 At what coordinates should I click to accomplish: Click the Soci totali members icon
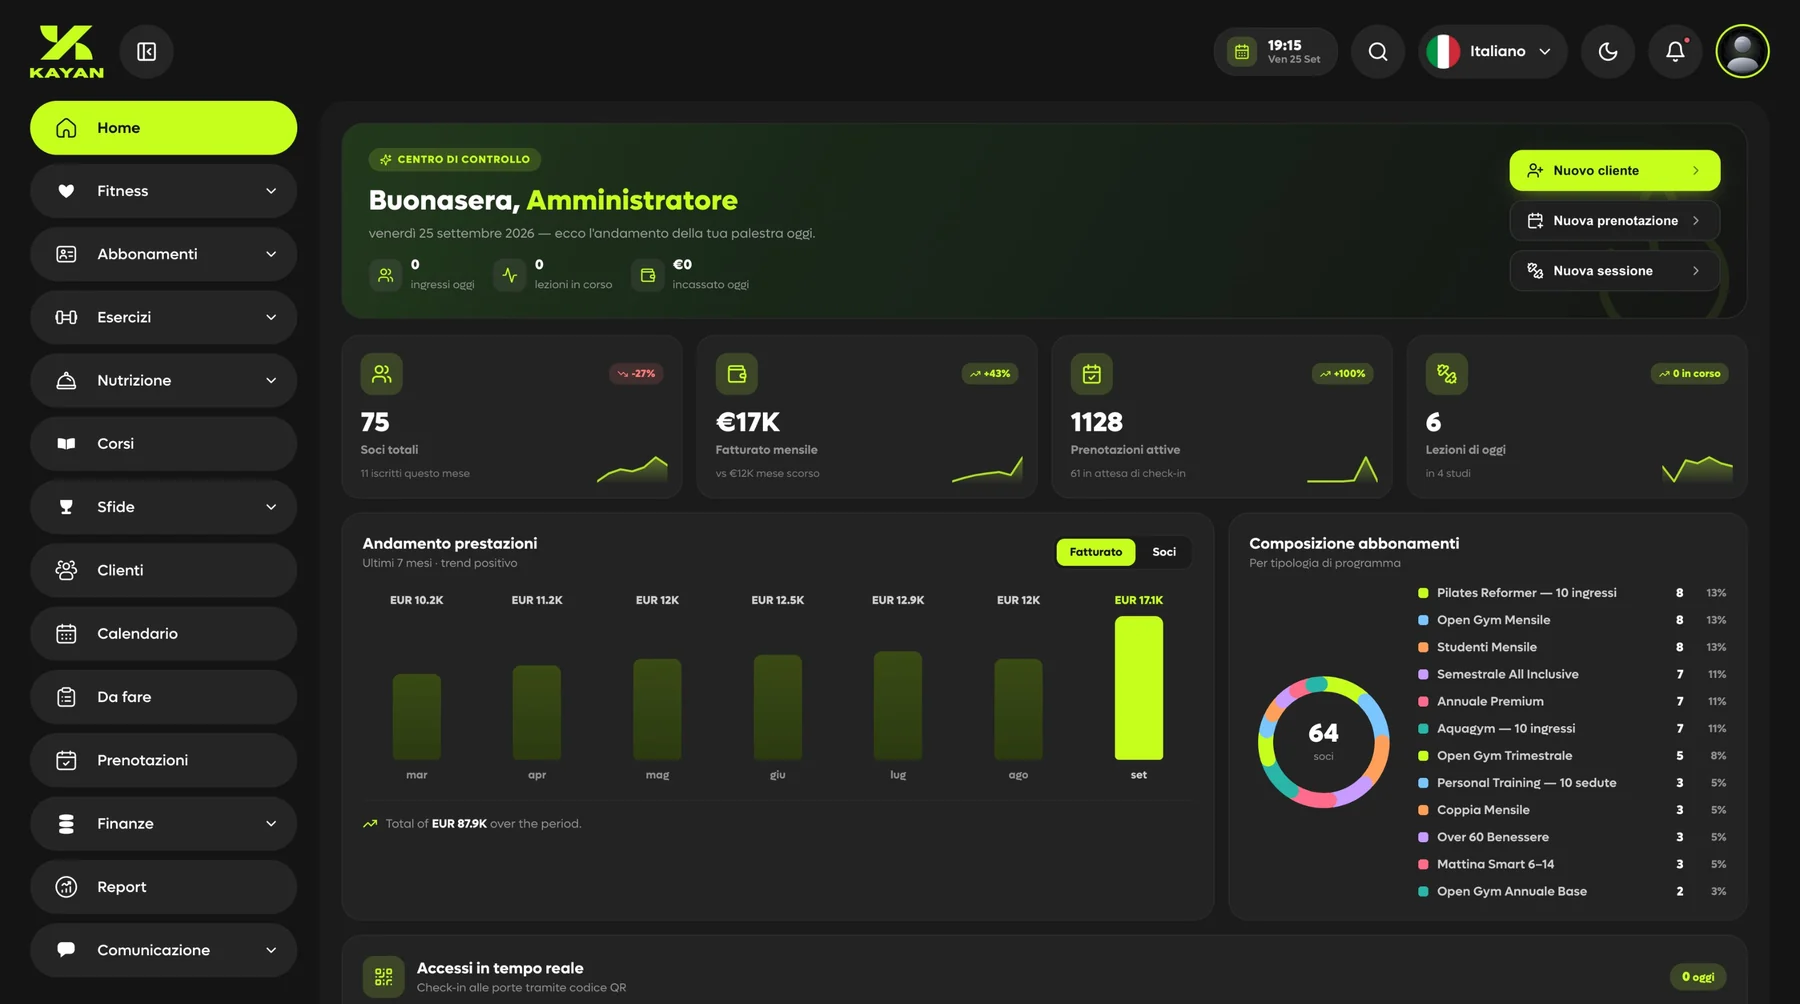click(x=382, y=374)
